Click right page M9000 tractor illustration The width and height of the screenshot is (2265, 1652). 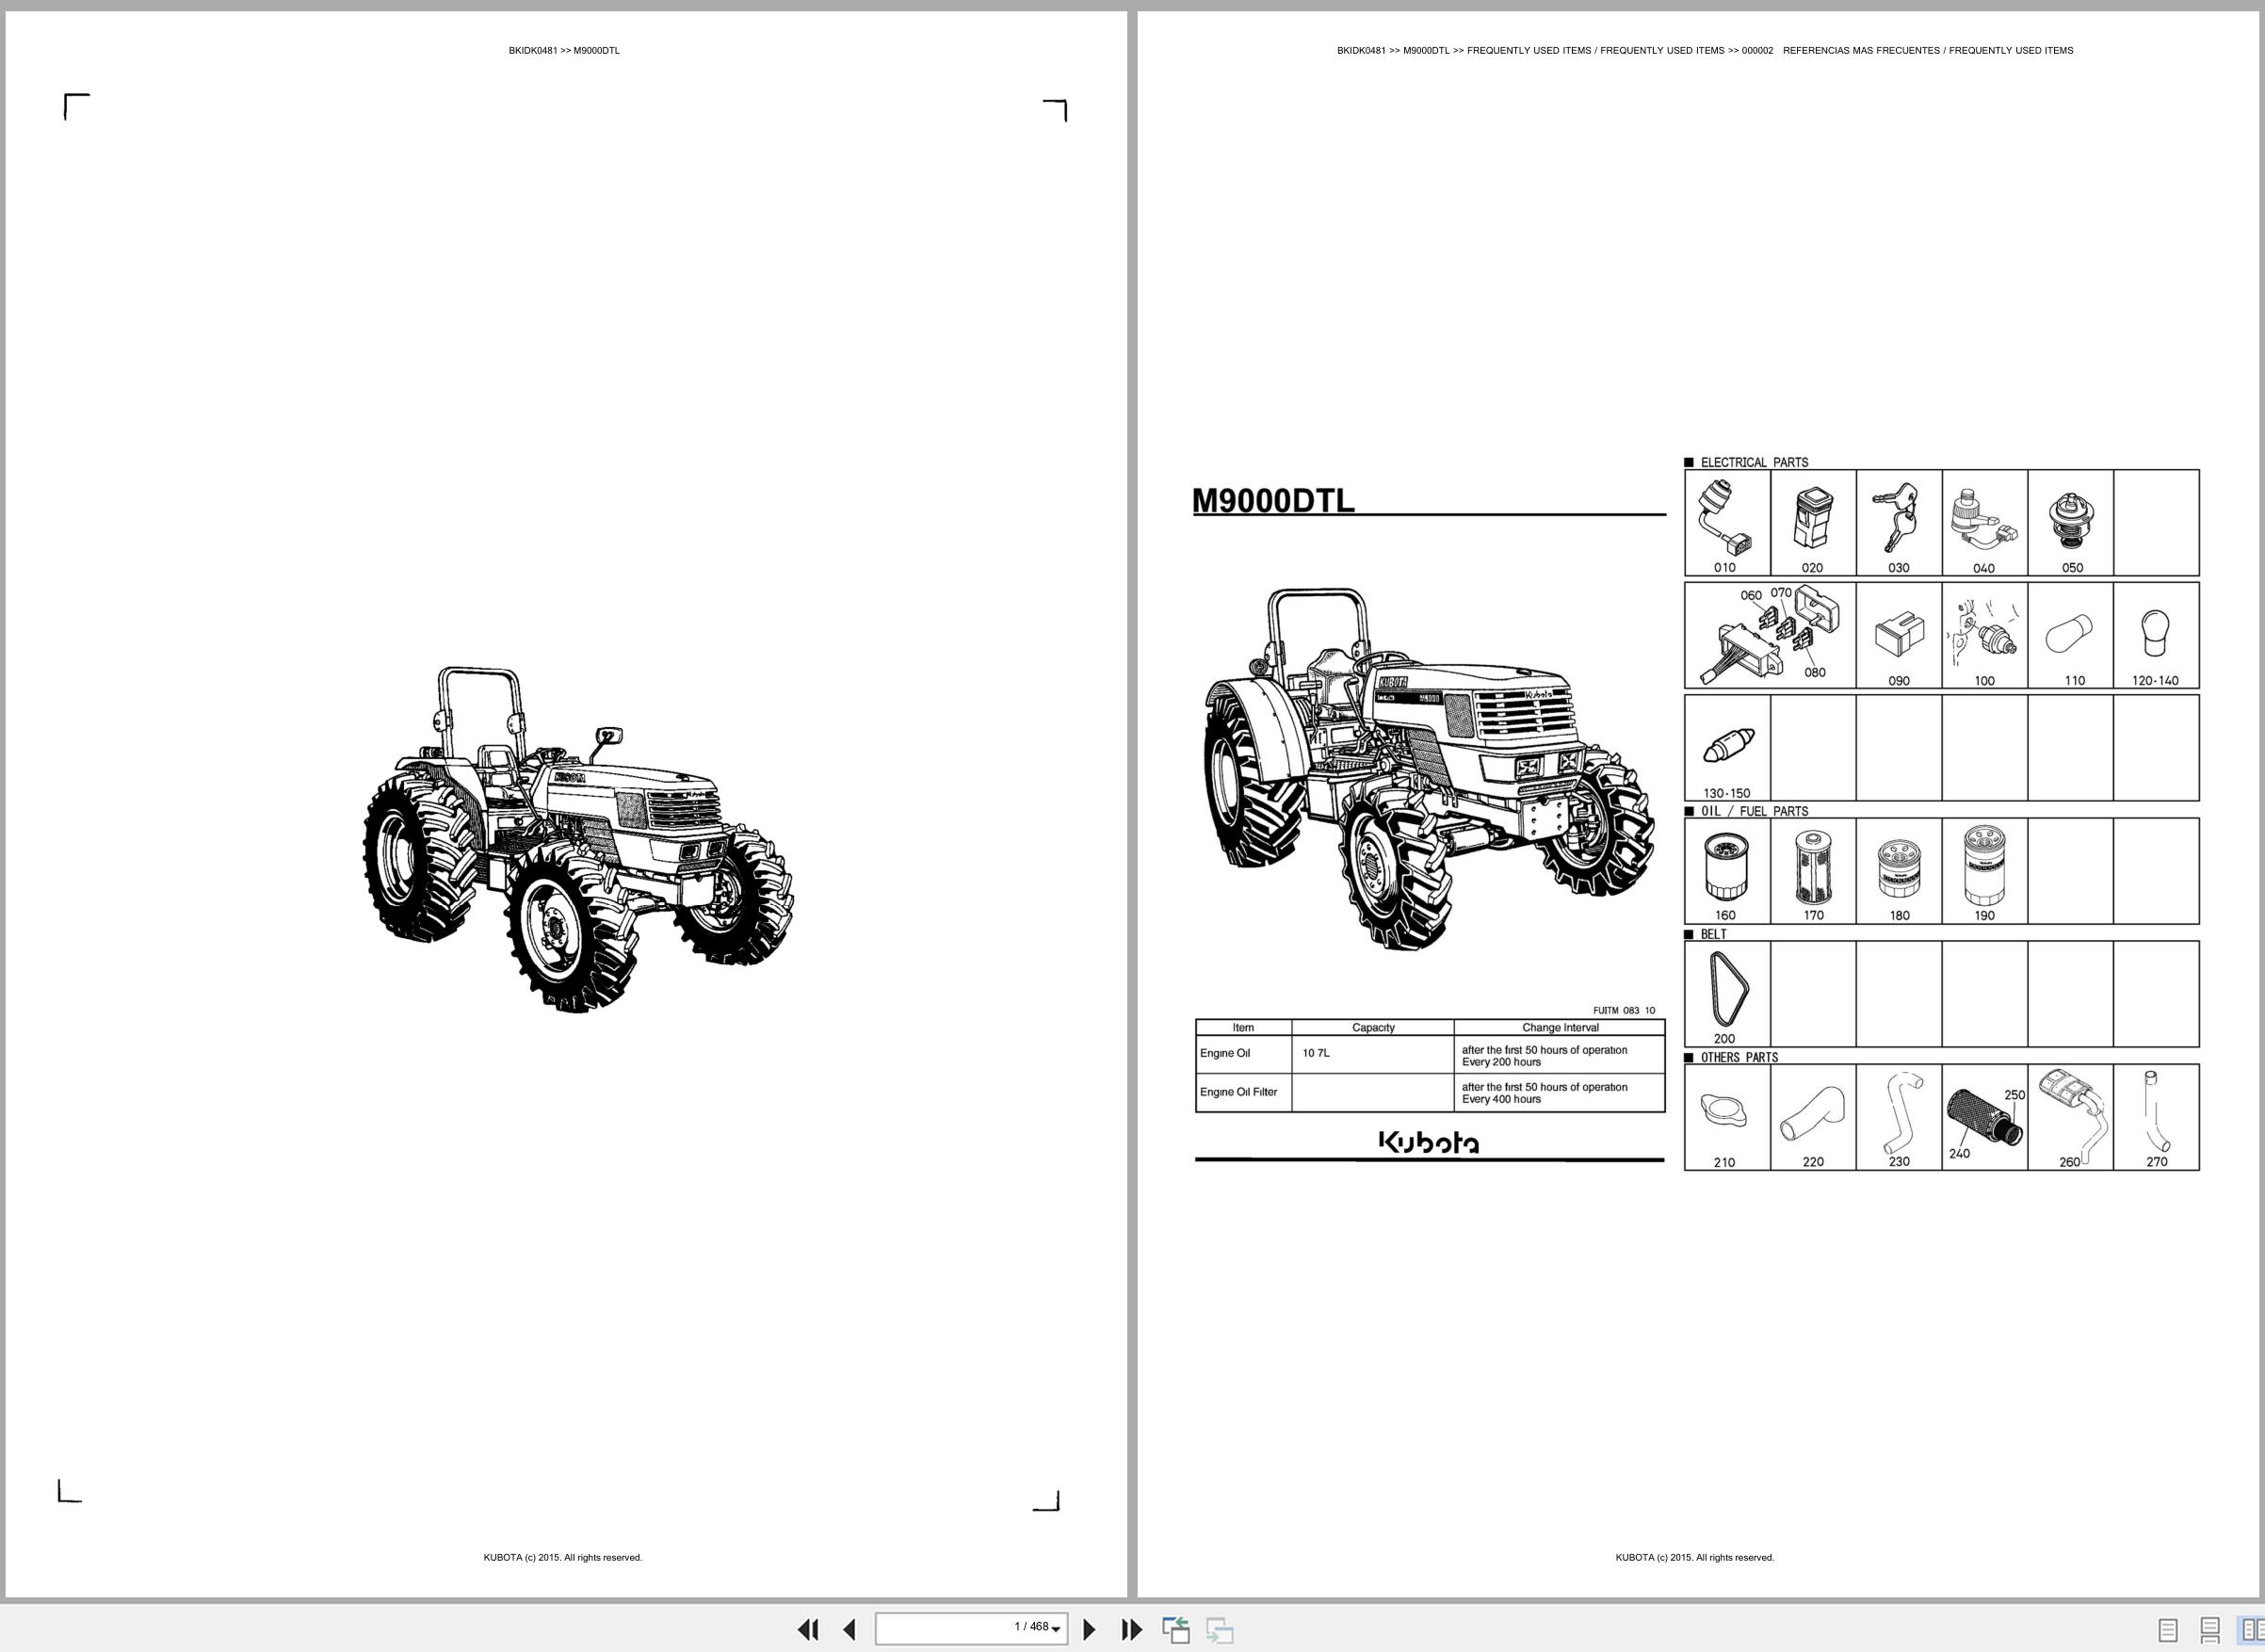(1428, 769)
